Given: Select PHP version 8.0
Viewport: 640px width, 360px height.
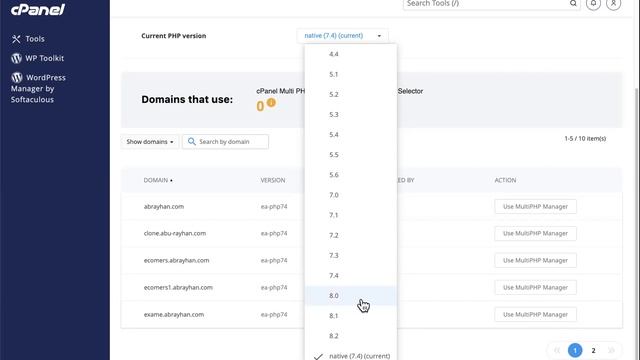Looking at the screenshot, I should click(x=351, y=296).
